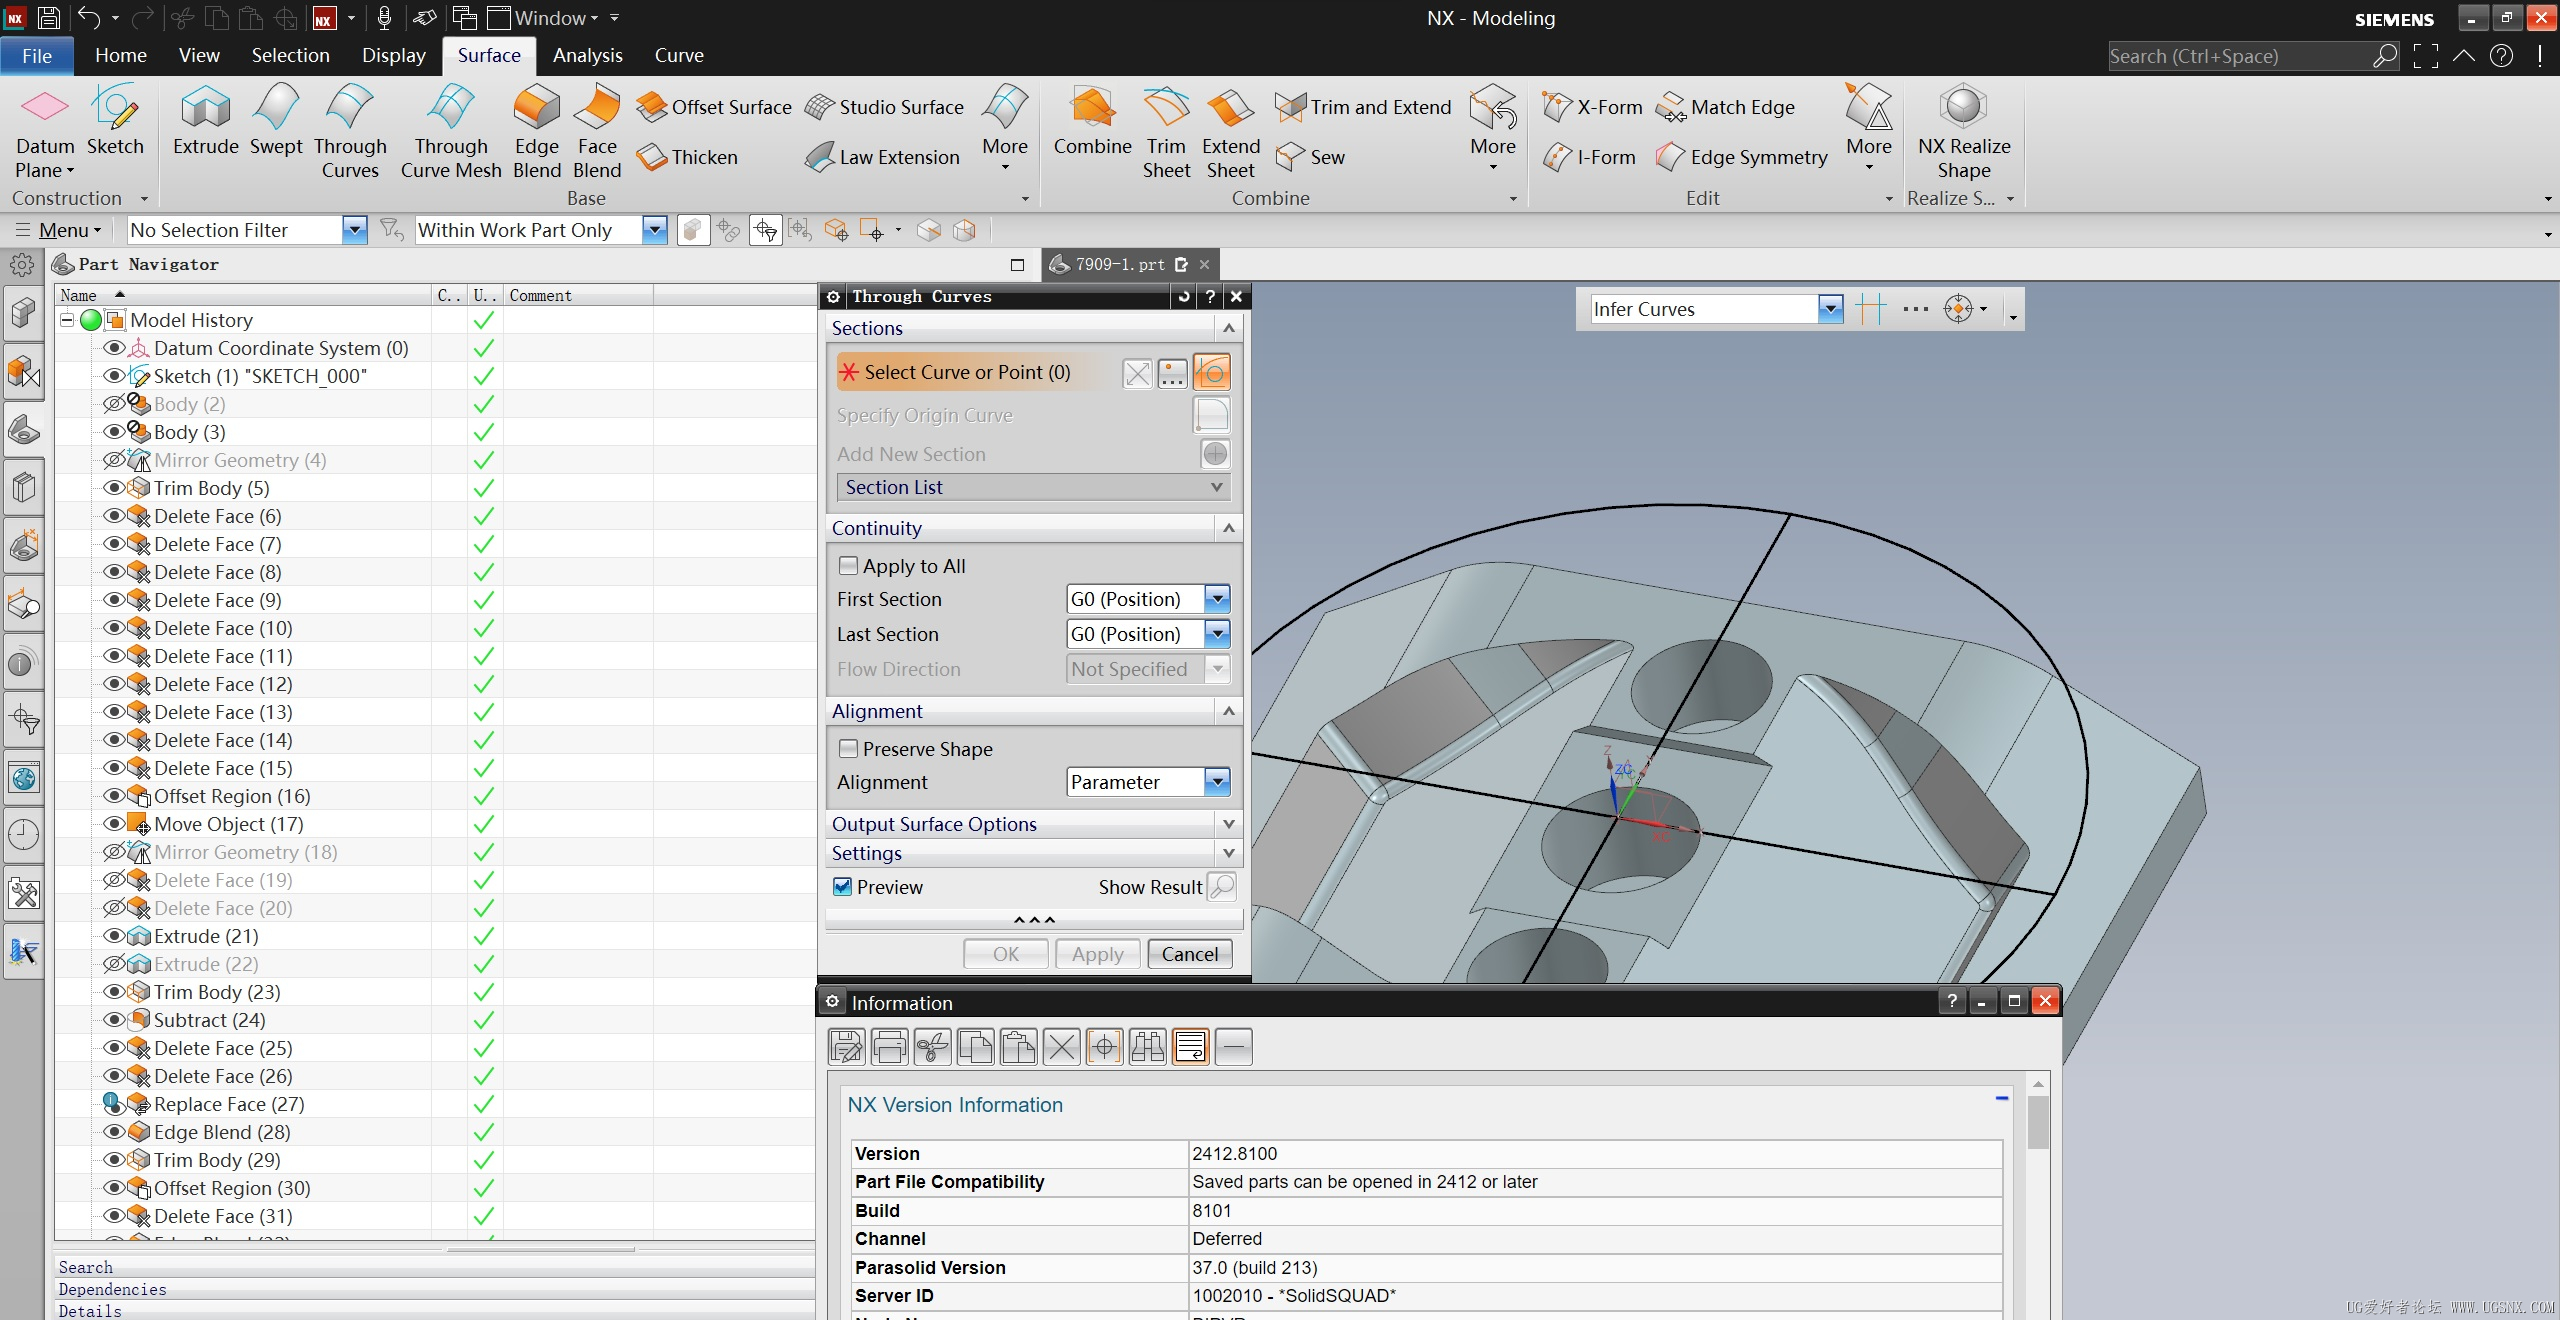Show the hidden Delete Face (19)
This screenshot has width=2560, height=1320.
point(114,880)
